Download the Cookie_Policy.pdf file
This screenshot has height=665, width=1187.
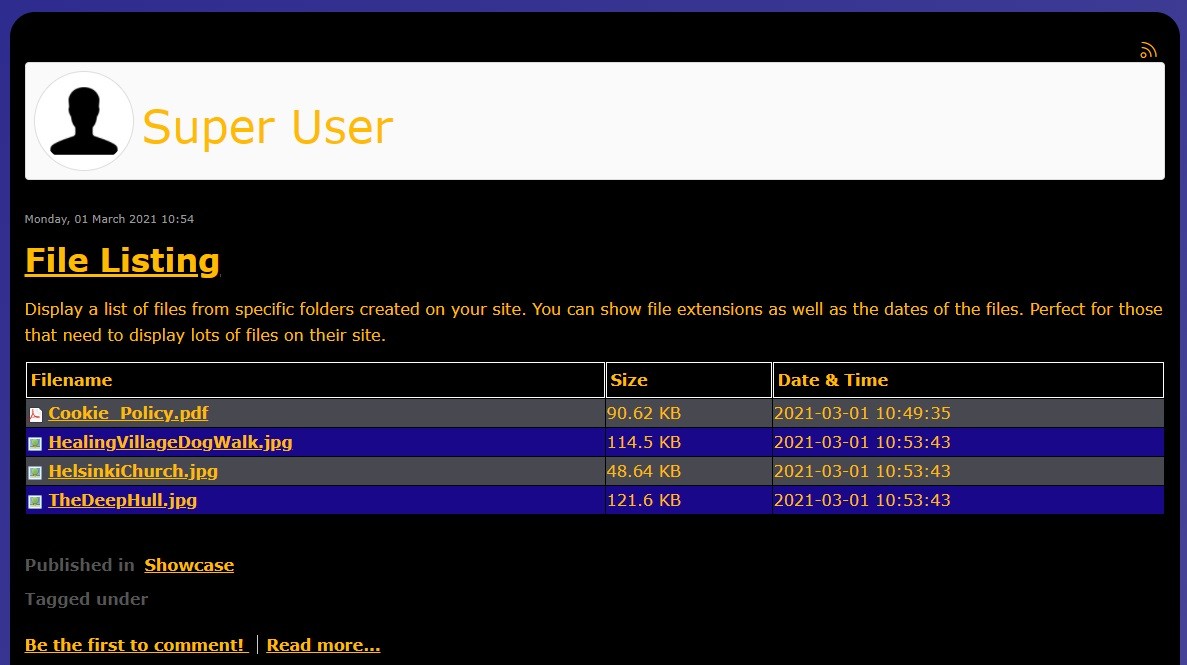click(x=128, y=413)
